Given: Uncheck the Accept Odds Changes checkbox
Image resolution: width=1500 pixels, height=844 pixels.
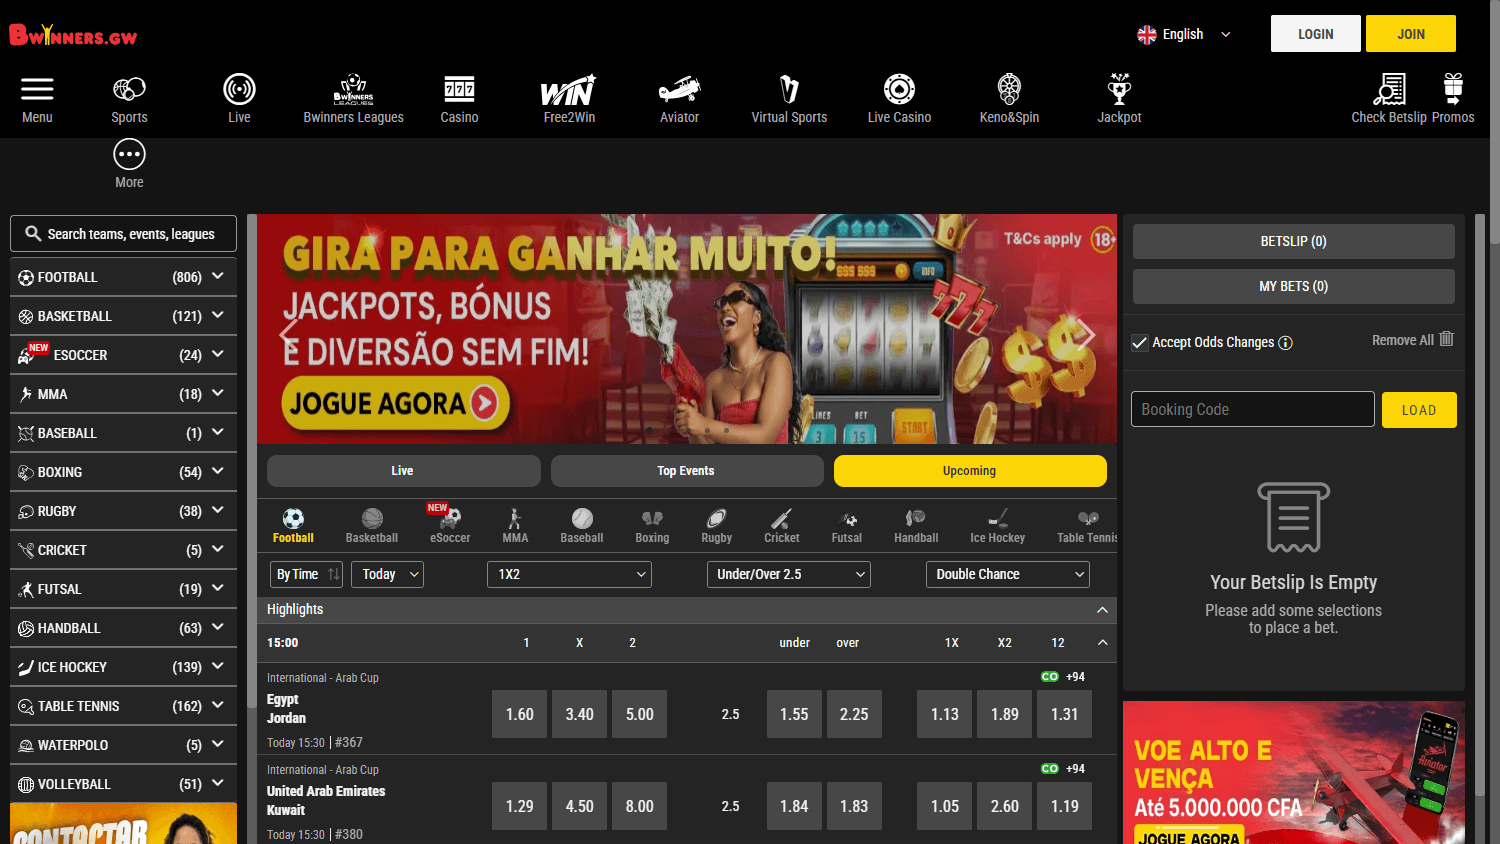Looking at the screenshot, I should [1139, 342].
